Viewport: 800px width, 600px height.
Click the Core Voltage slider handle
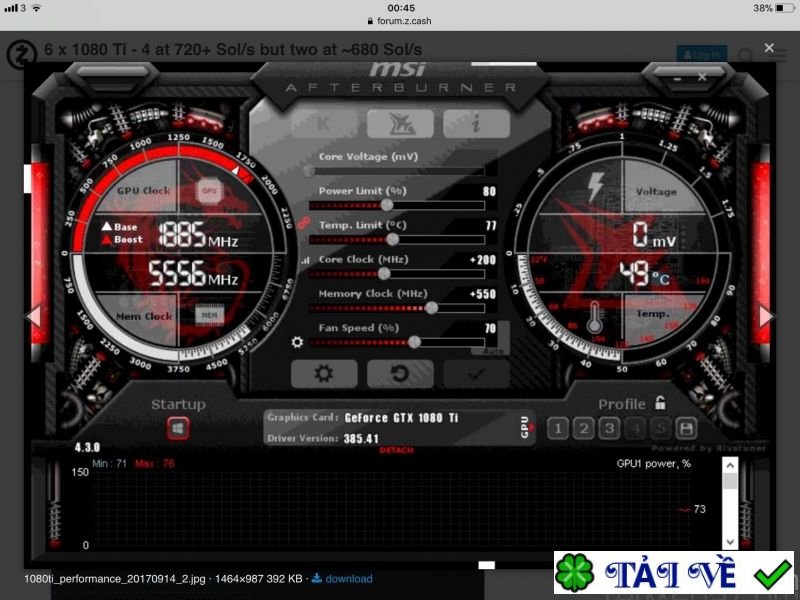[309, 171]
